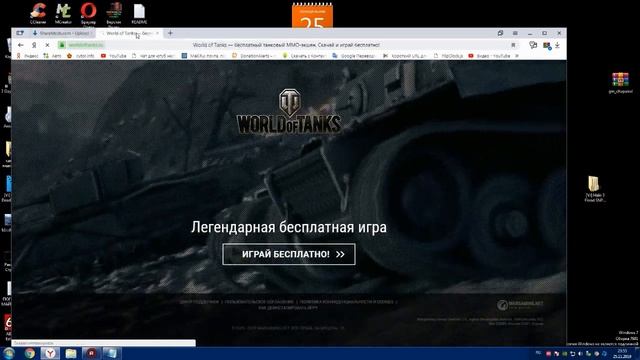Stop page loading with the X button
Screen dimensions: 640x360
point(47,45)
